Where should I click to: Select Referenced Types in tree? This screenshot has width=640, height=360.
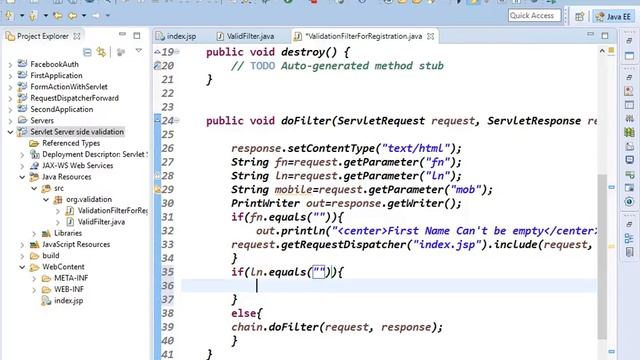click(x=71, y=143)
